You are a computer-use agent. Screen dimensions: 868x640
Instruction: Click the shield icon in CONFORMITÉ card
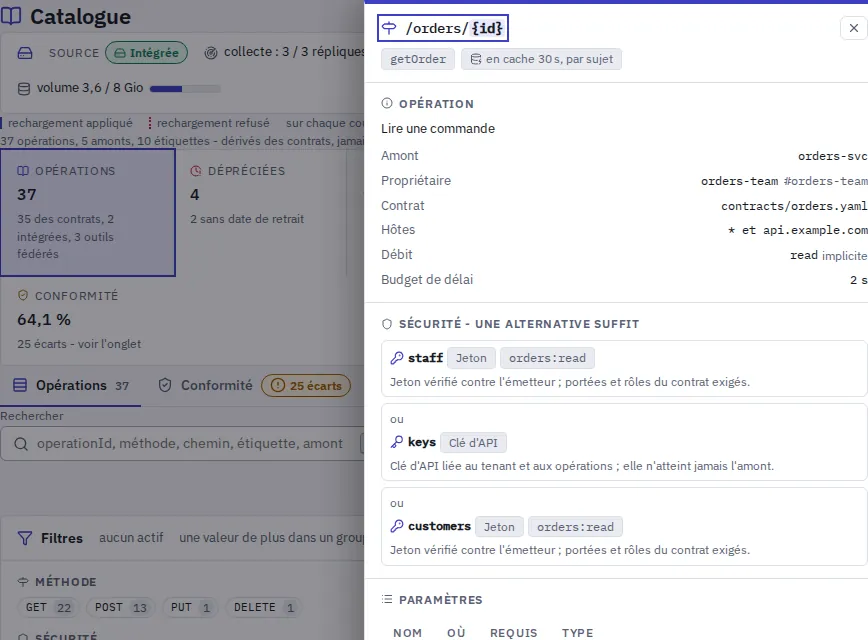(23, 296)
